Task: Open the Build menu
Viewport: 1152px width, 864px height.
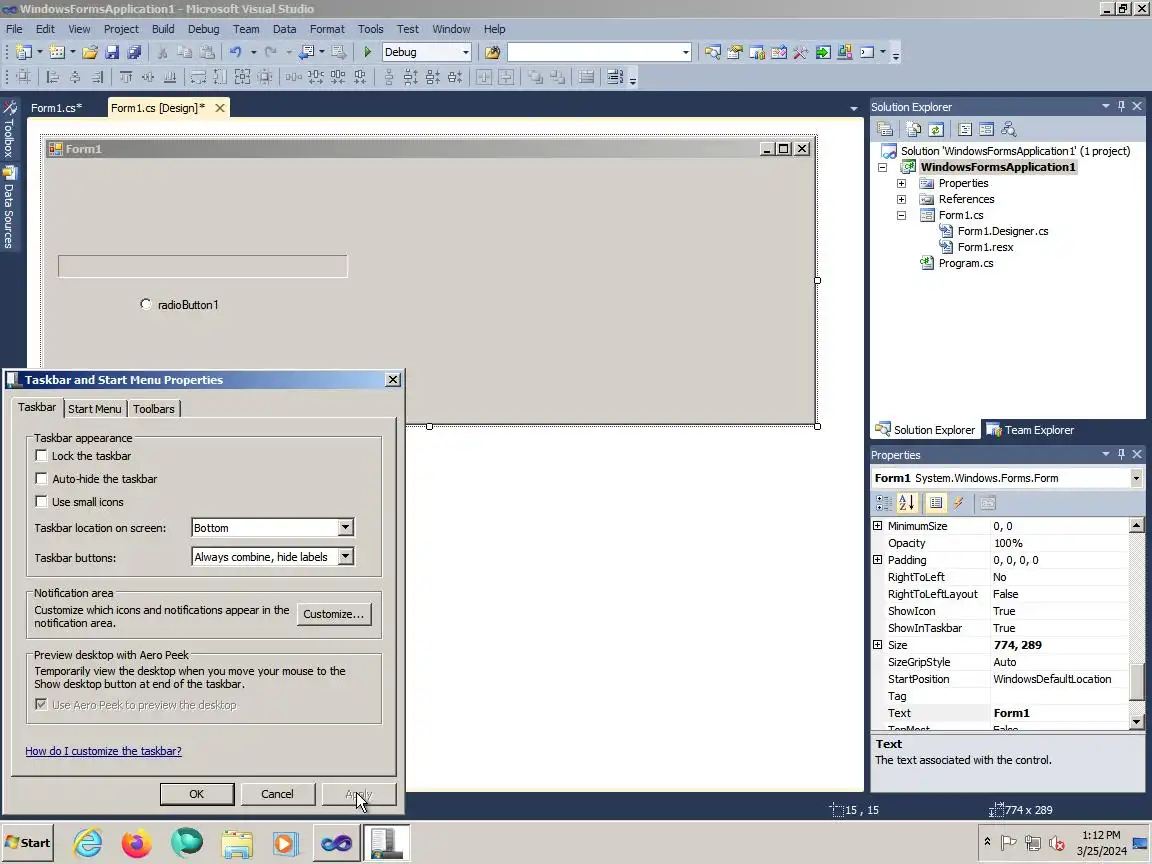Action: (x=163, y=29)
